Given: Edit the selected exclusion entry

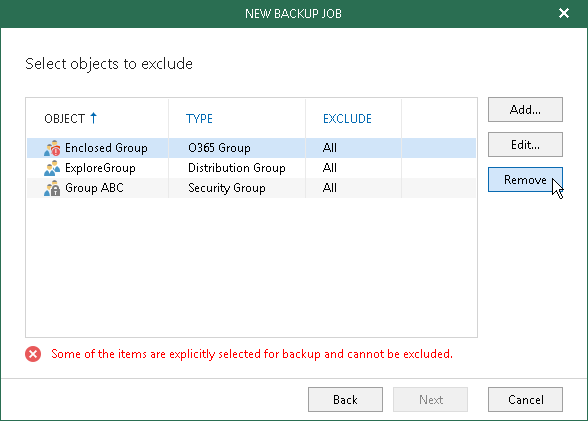Looking at the screenshot, I should point(525,144).
